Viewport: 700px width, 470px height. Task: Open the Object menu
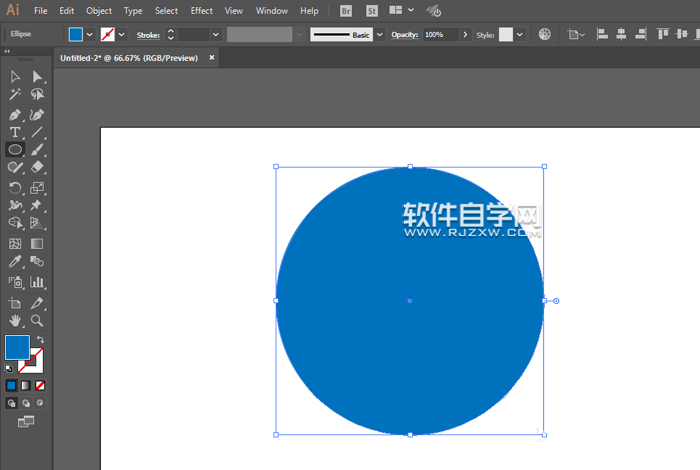click(99, 10)
